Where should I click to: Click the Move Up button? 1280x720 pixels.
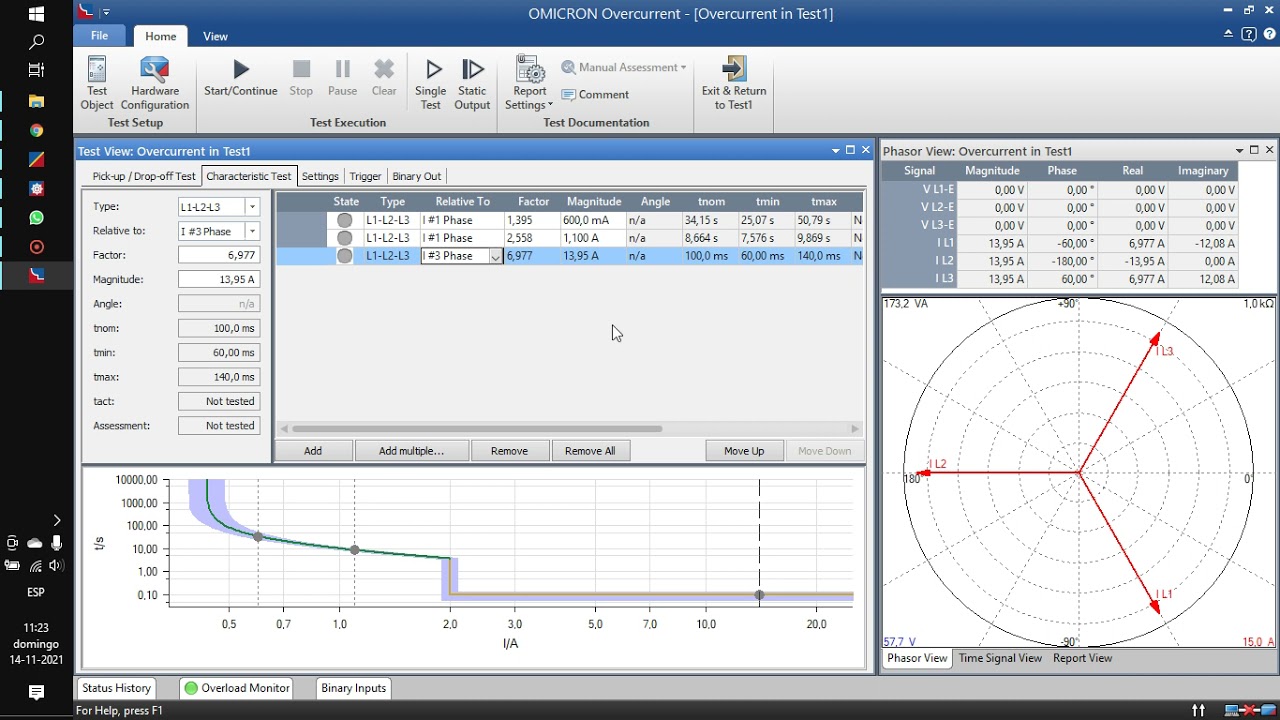pyautogui.click(x=744, y=451)
